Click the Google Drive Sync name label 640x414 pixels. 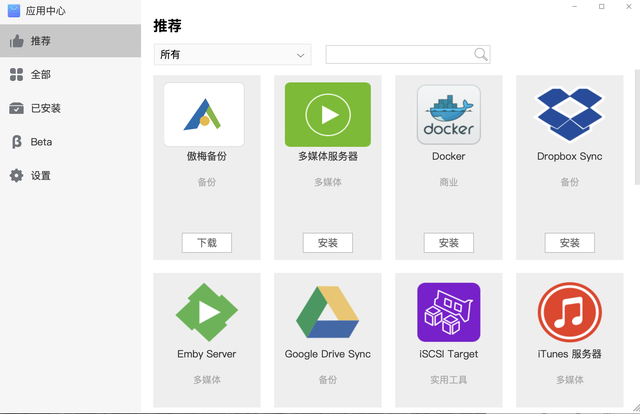(328, 354)
